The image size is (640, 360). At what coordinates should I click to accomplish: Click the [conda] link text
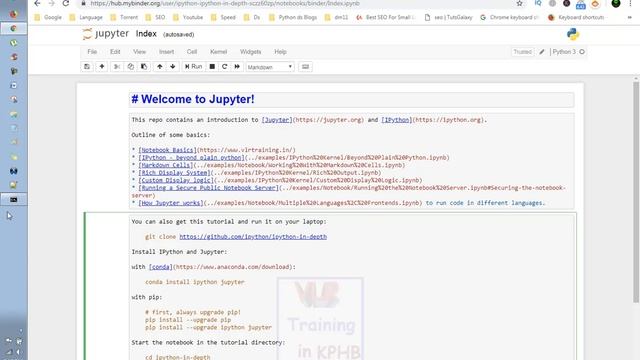(161, 267)
